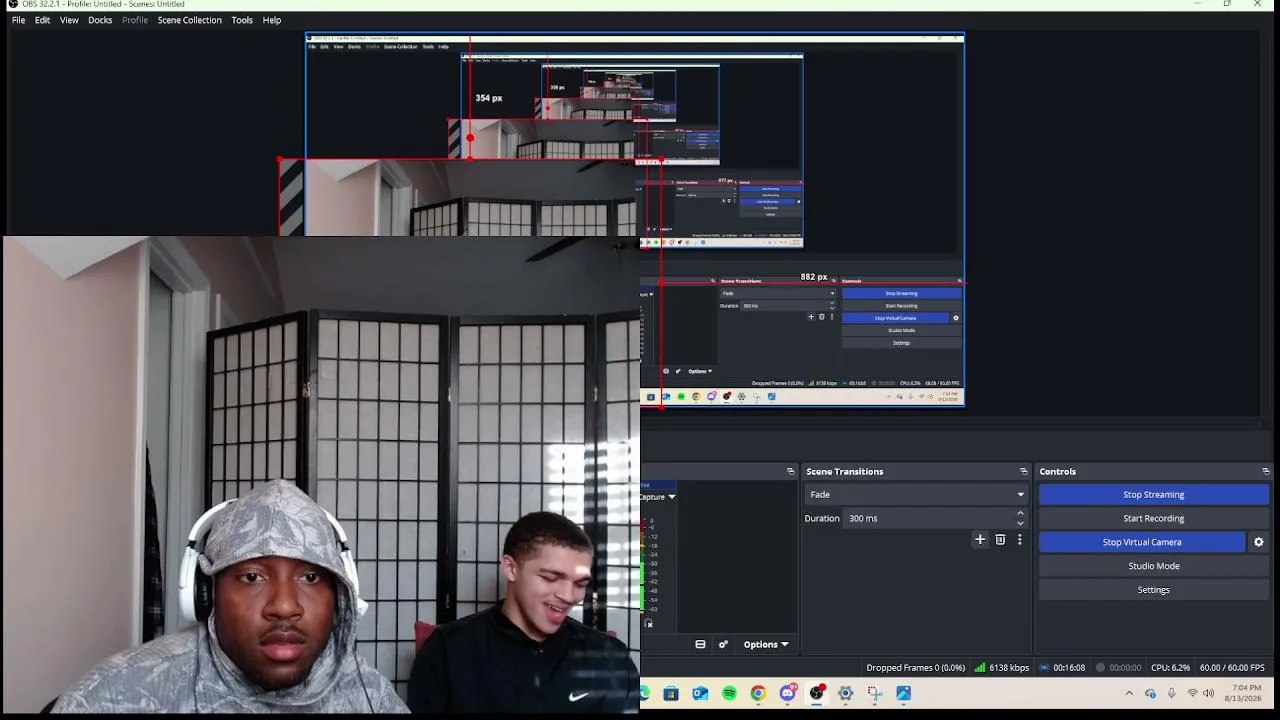This screenshot has height=720, width=1280.
Task: Click the 00:16:08 stream timer
Action: [x=1069, y=668]
